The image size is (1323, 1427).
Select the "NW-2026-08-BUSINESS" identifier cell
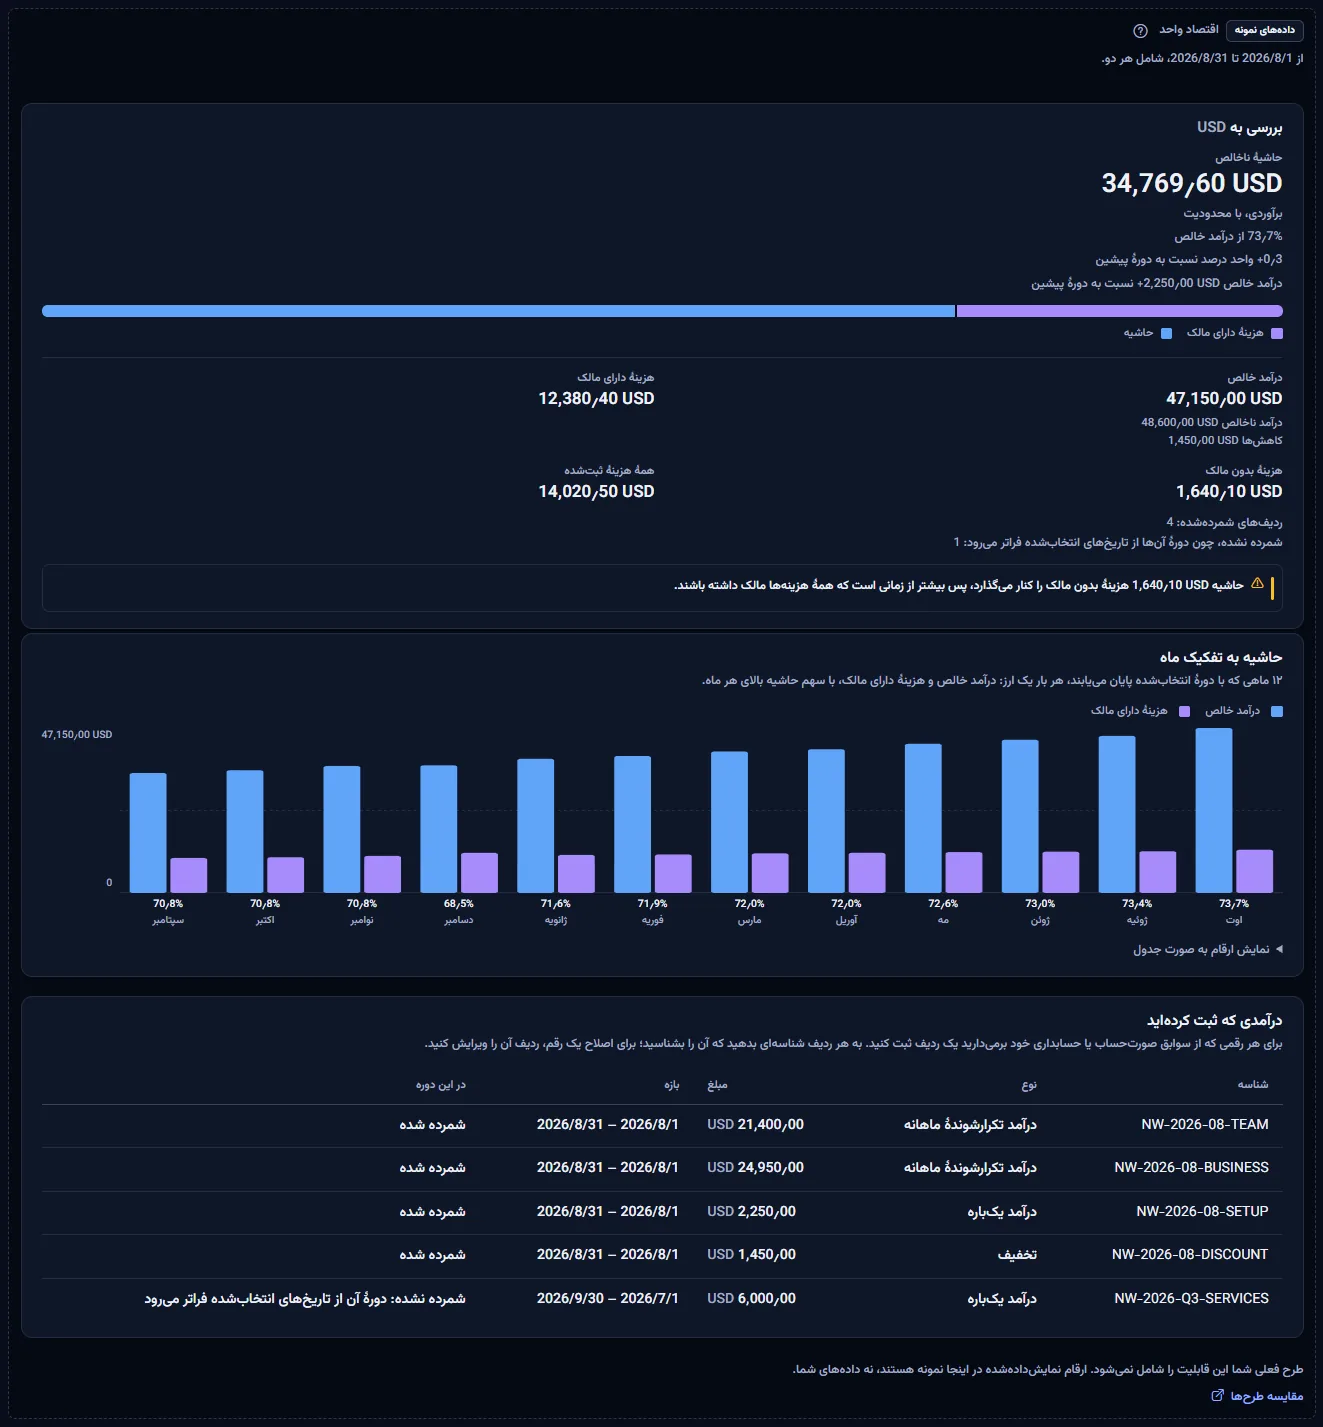point(1191,1168)
